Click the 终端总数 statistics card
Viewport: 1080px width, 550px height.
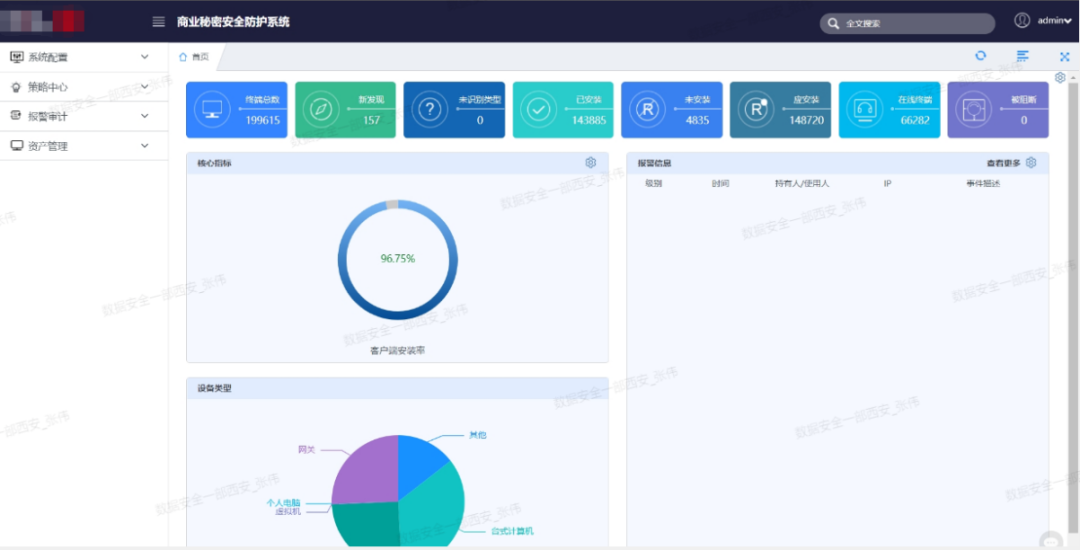coord(236,110)
